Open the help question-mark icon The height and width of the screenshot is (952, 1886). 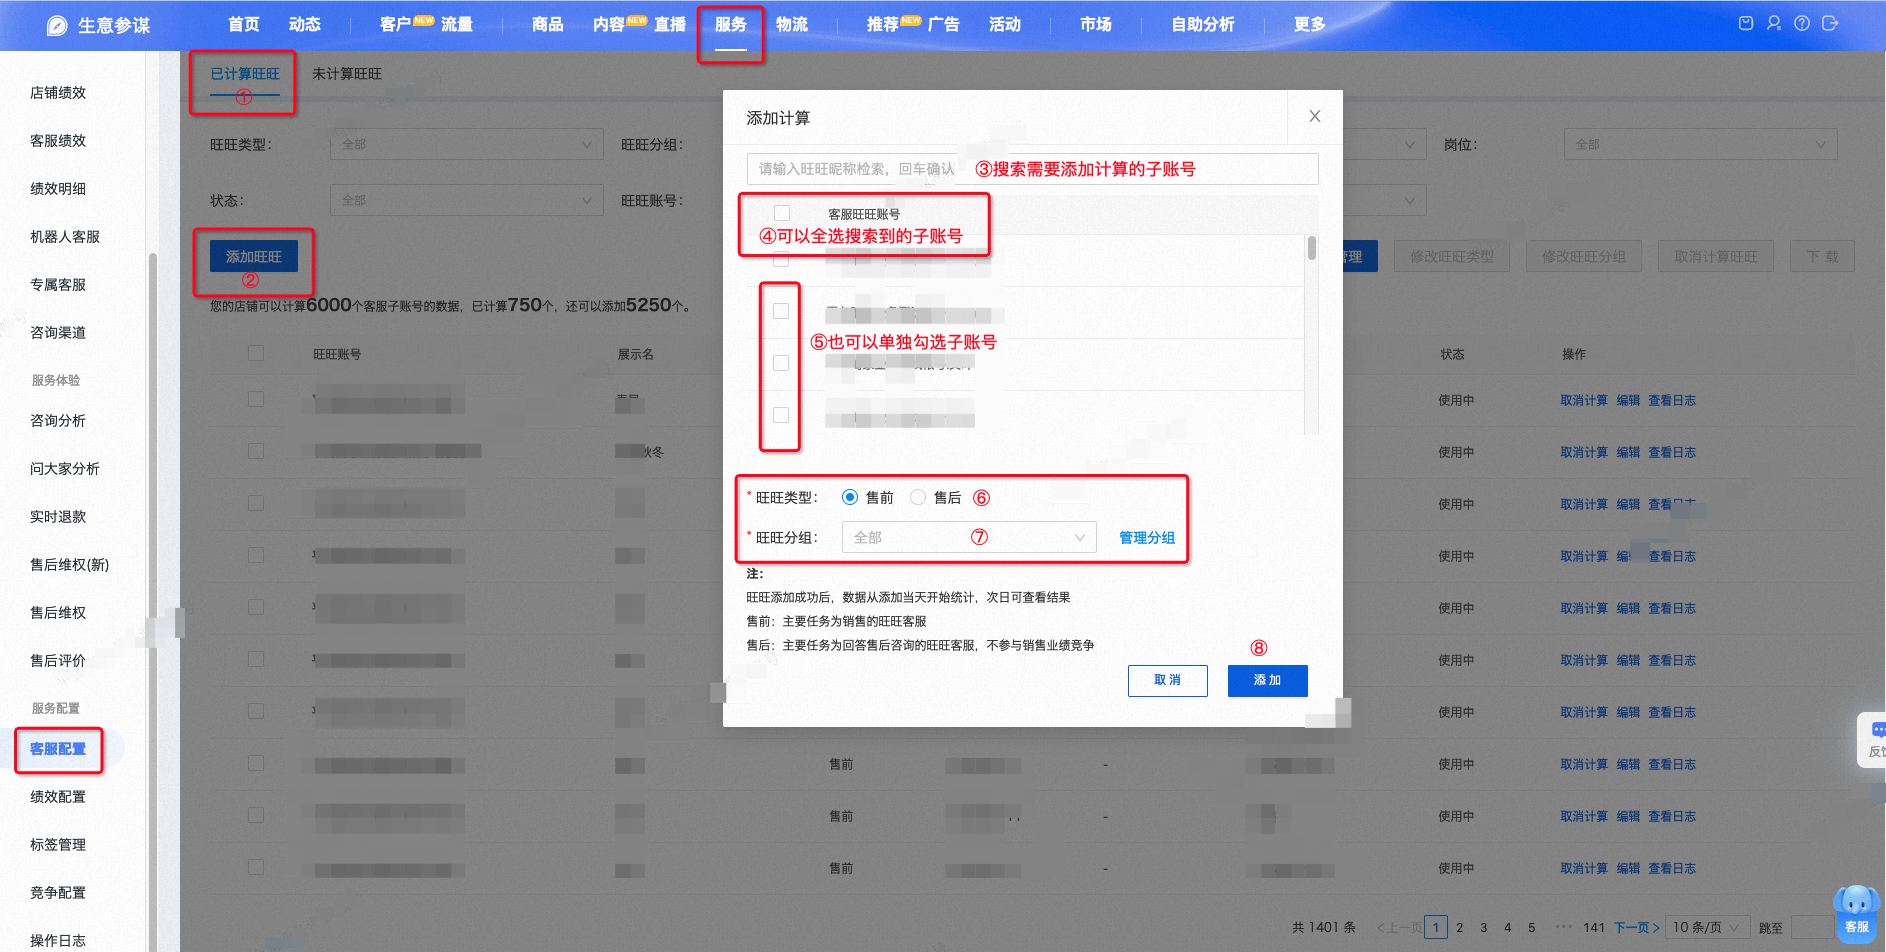pyautogui.click(x=1802, y=23)
